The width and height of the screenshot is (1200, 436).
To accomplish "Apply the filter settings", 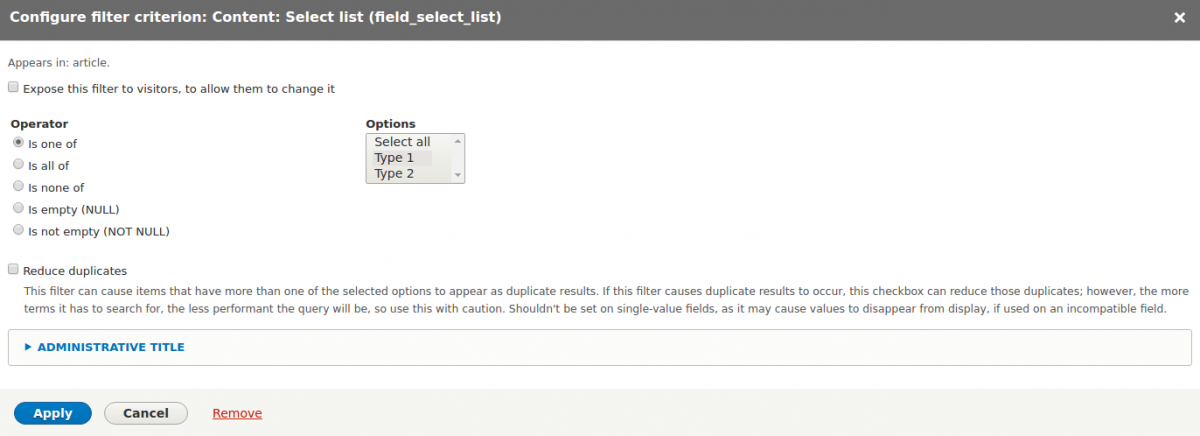I will tap(53, 413).
